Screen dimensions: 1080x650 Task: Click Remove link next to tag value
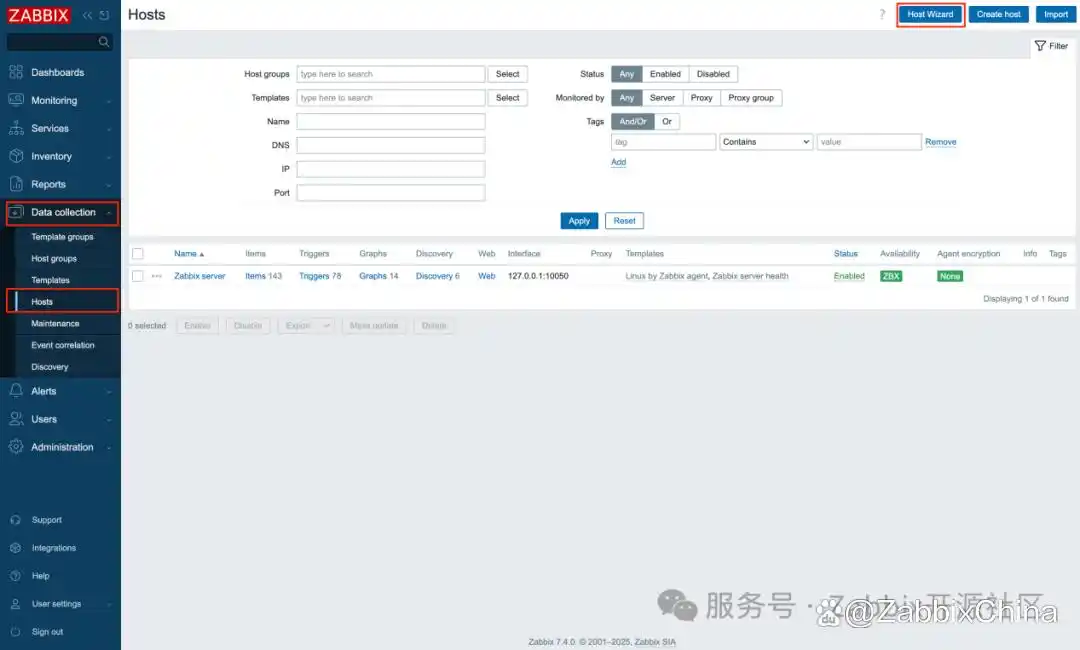[940, 142]
